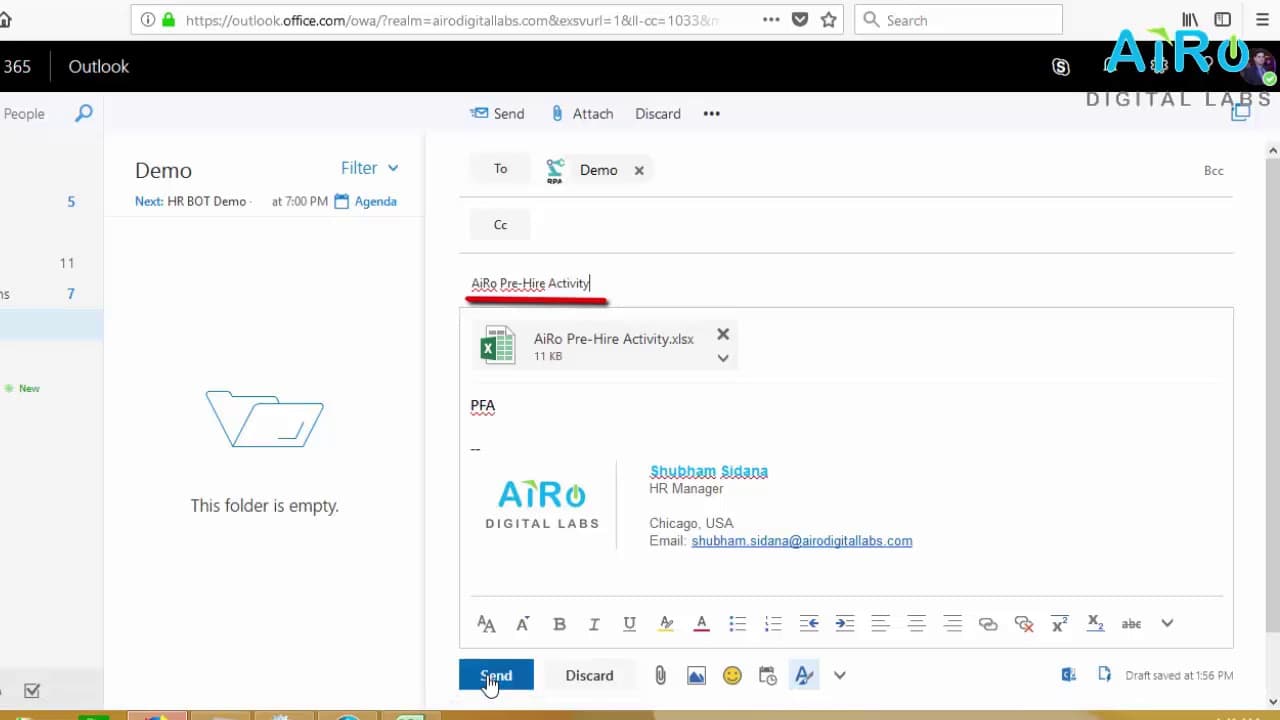Click the blue Send button at bottom
Viewport: 1280px width, 720px height.
point(496,676)
